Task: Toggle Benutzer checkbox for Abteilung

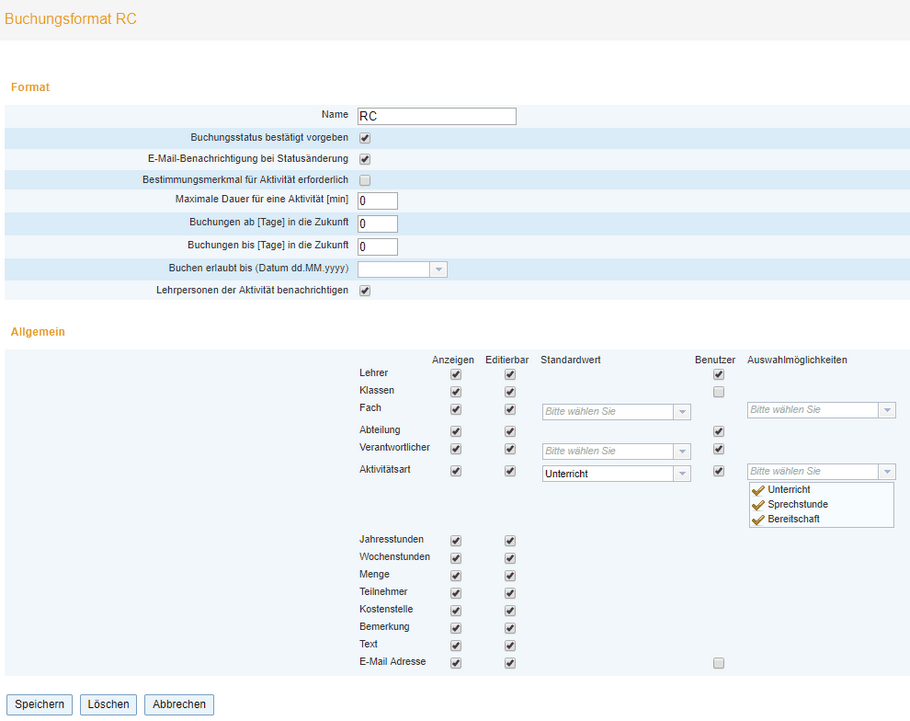Action: 718,431
